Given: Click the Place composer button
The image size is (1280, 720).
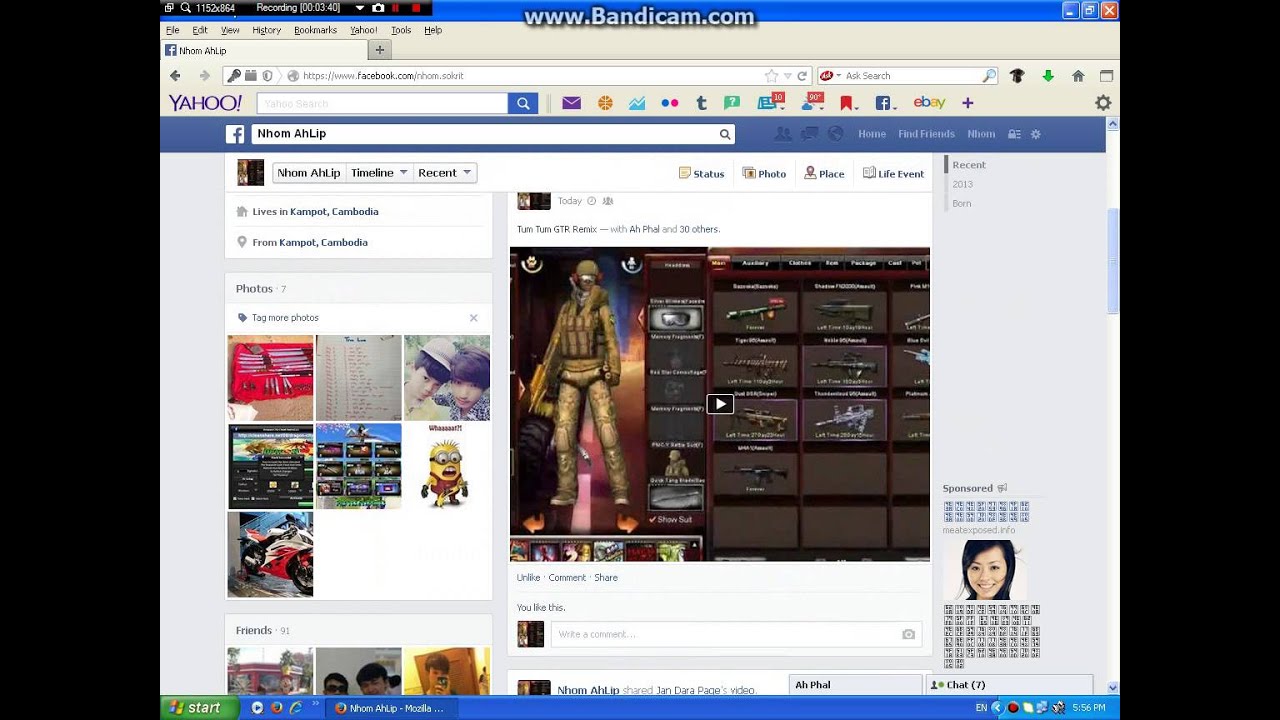Looking at the screenshot, I should click(x=825, y=174).
